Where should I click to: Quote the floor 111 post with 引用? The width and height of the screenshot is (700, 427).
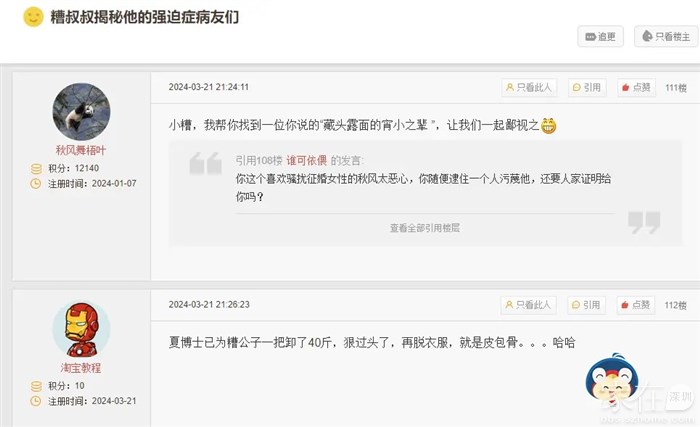coord(587,88)
